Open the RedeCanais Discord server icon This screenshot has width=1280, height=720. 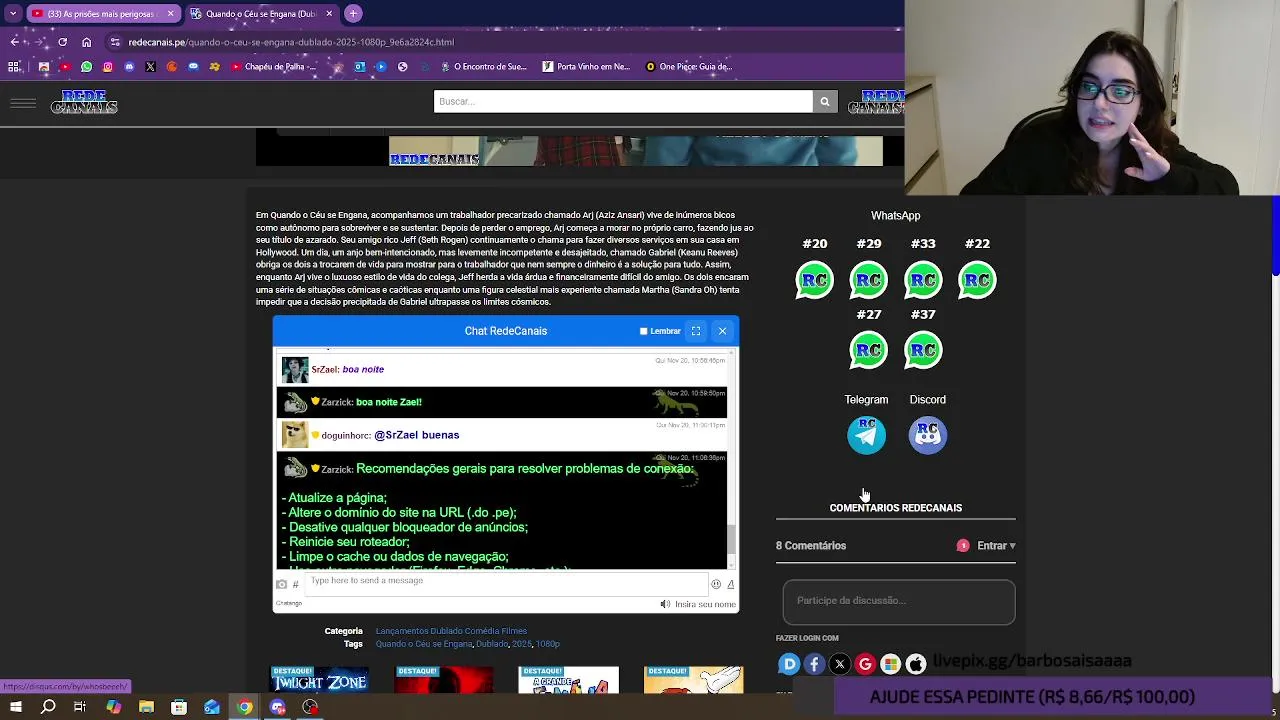(x=928, y=435)
